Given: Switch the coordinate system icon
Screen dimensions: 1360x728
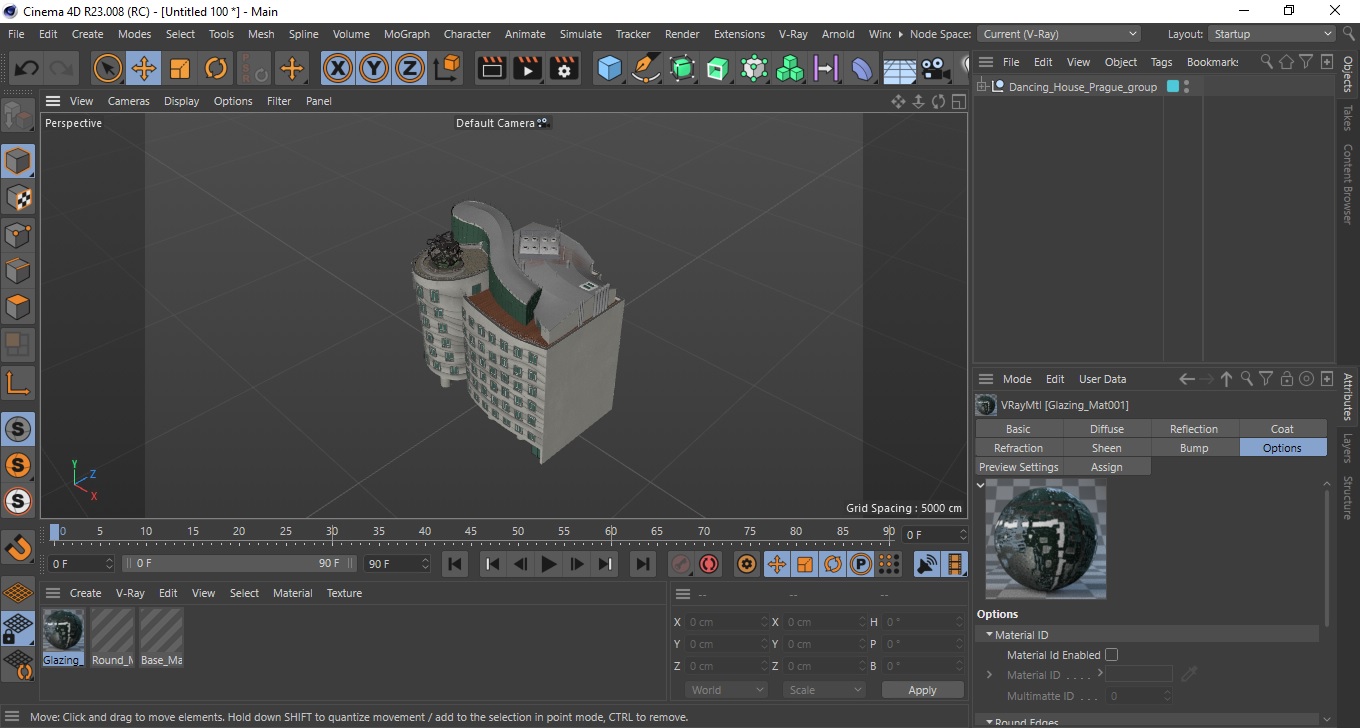Looking at the screenshot, I should click(448, 69).
